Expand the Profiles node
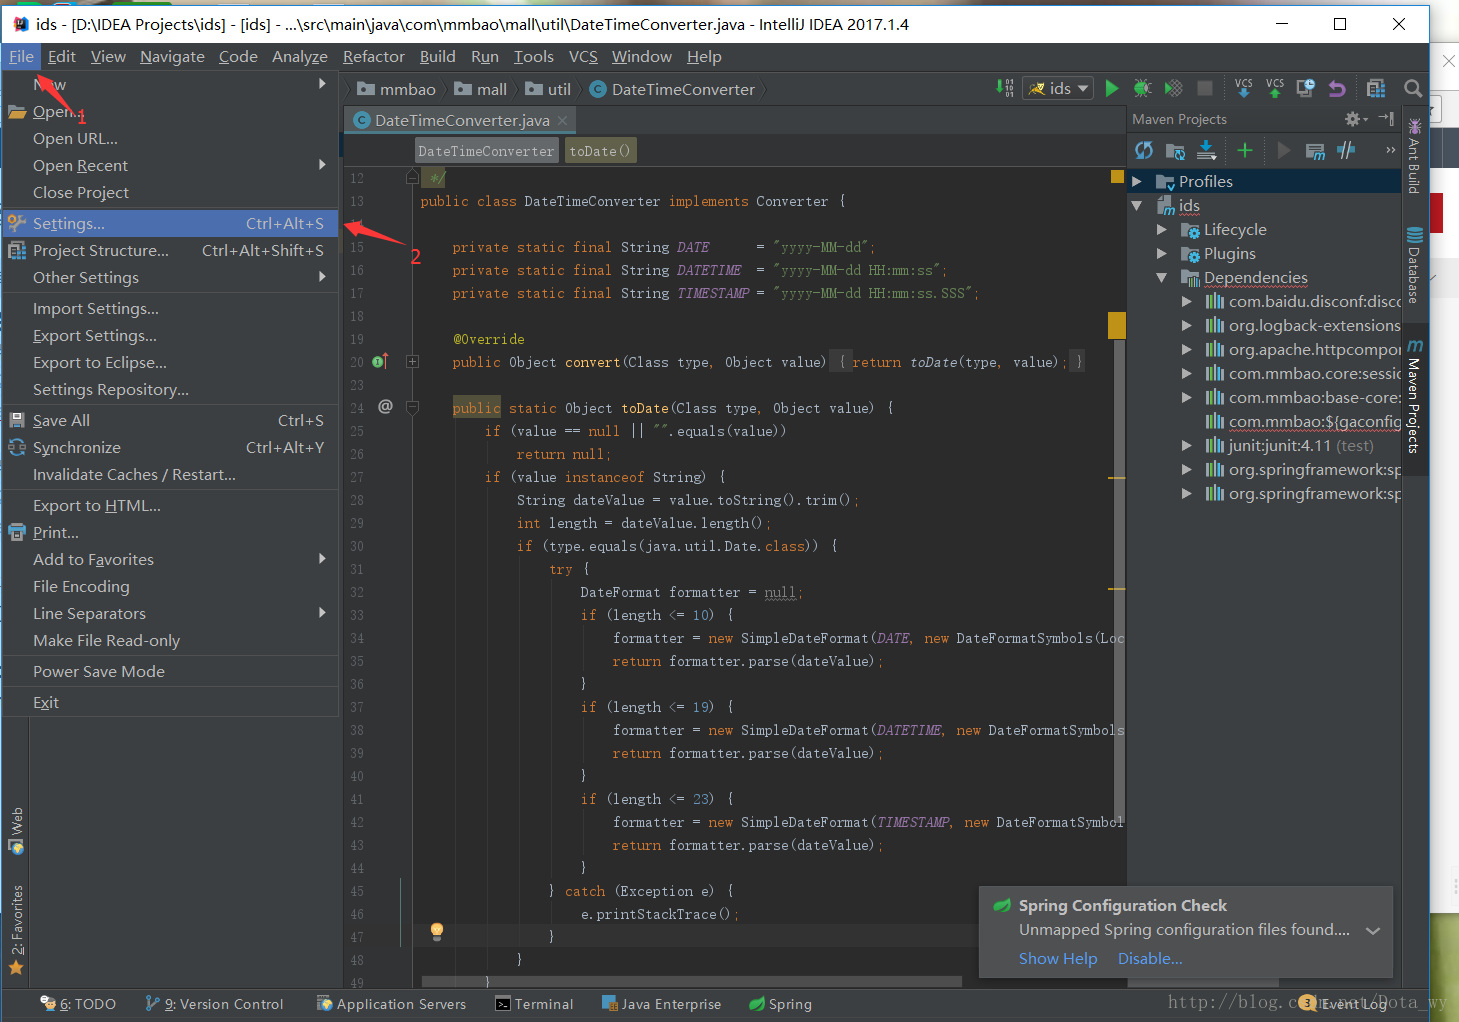1459x1022 pixels. [1137, 181]
